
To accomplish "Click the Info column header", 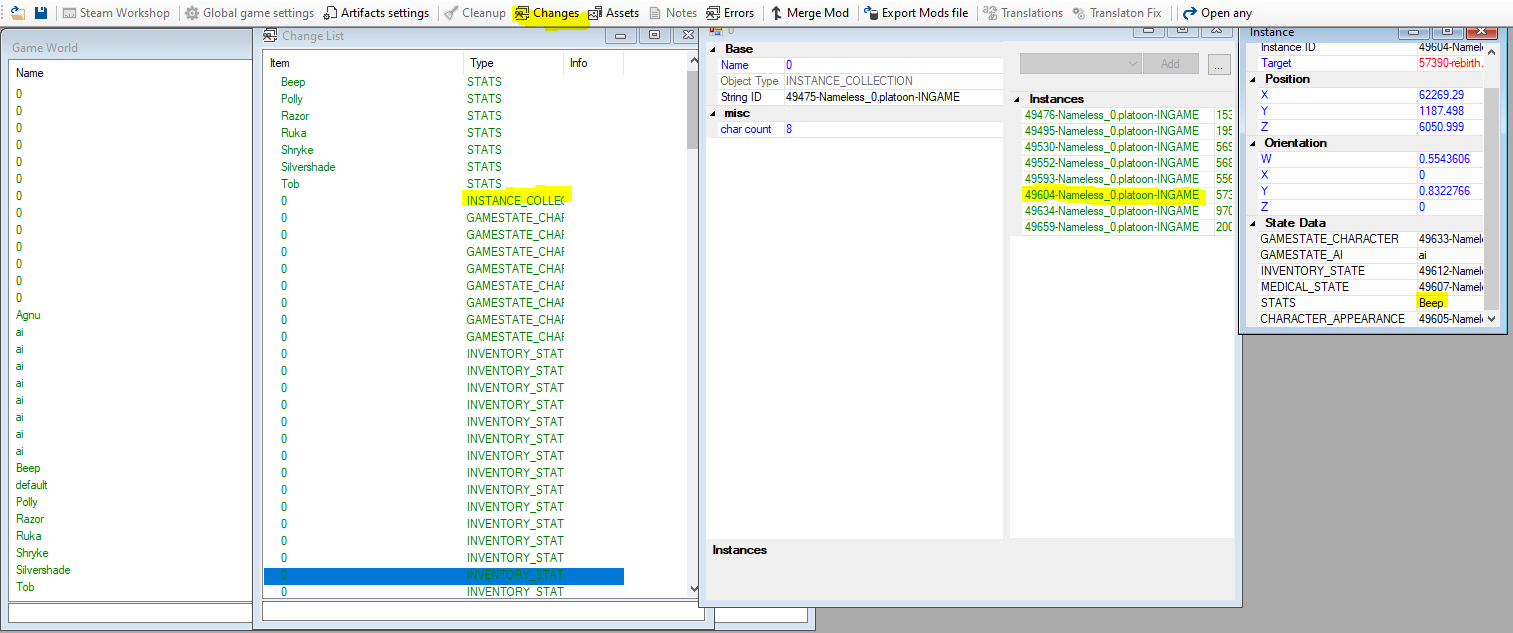I will (x=594, y=63).
